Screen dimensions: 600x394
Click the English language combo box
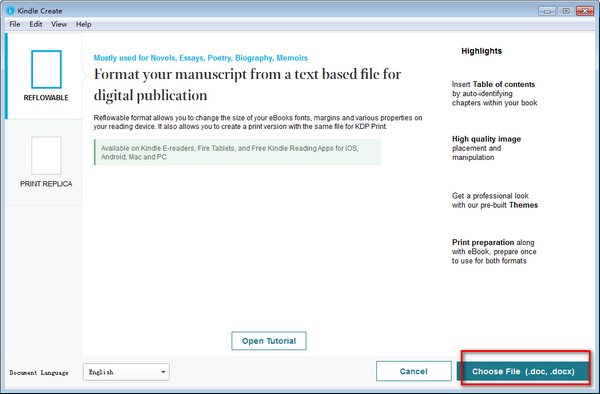126,372
